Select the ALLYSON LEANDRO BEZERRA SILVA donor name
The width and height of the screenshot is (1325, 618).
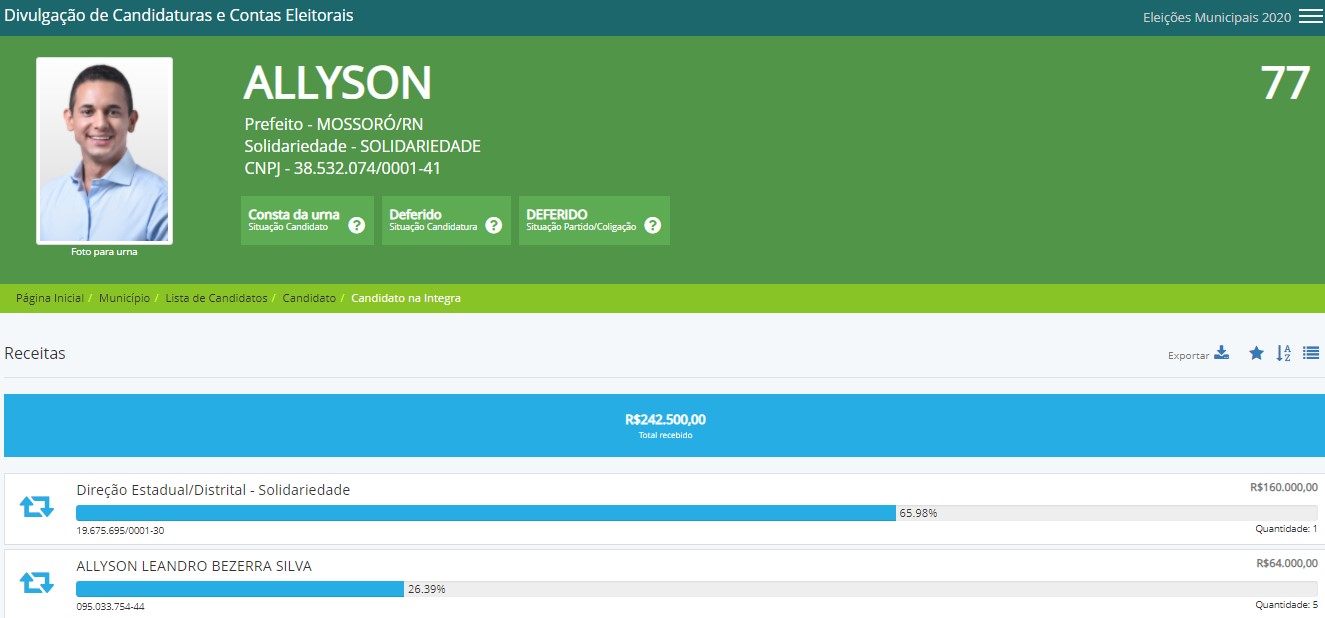[x=194, y=566]
